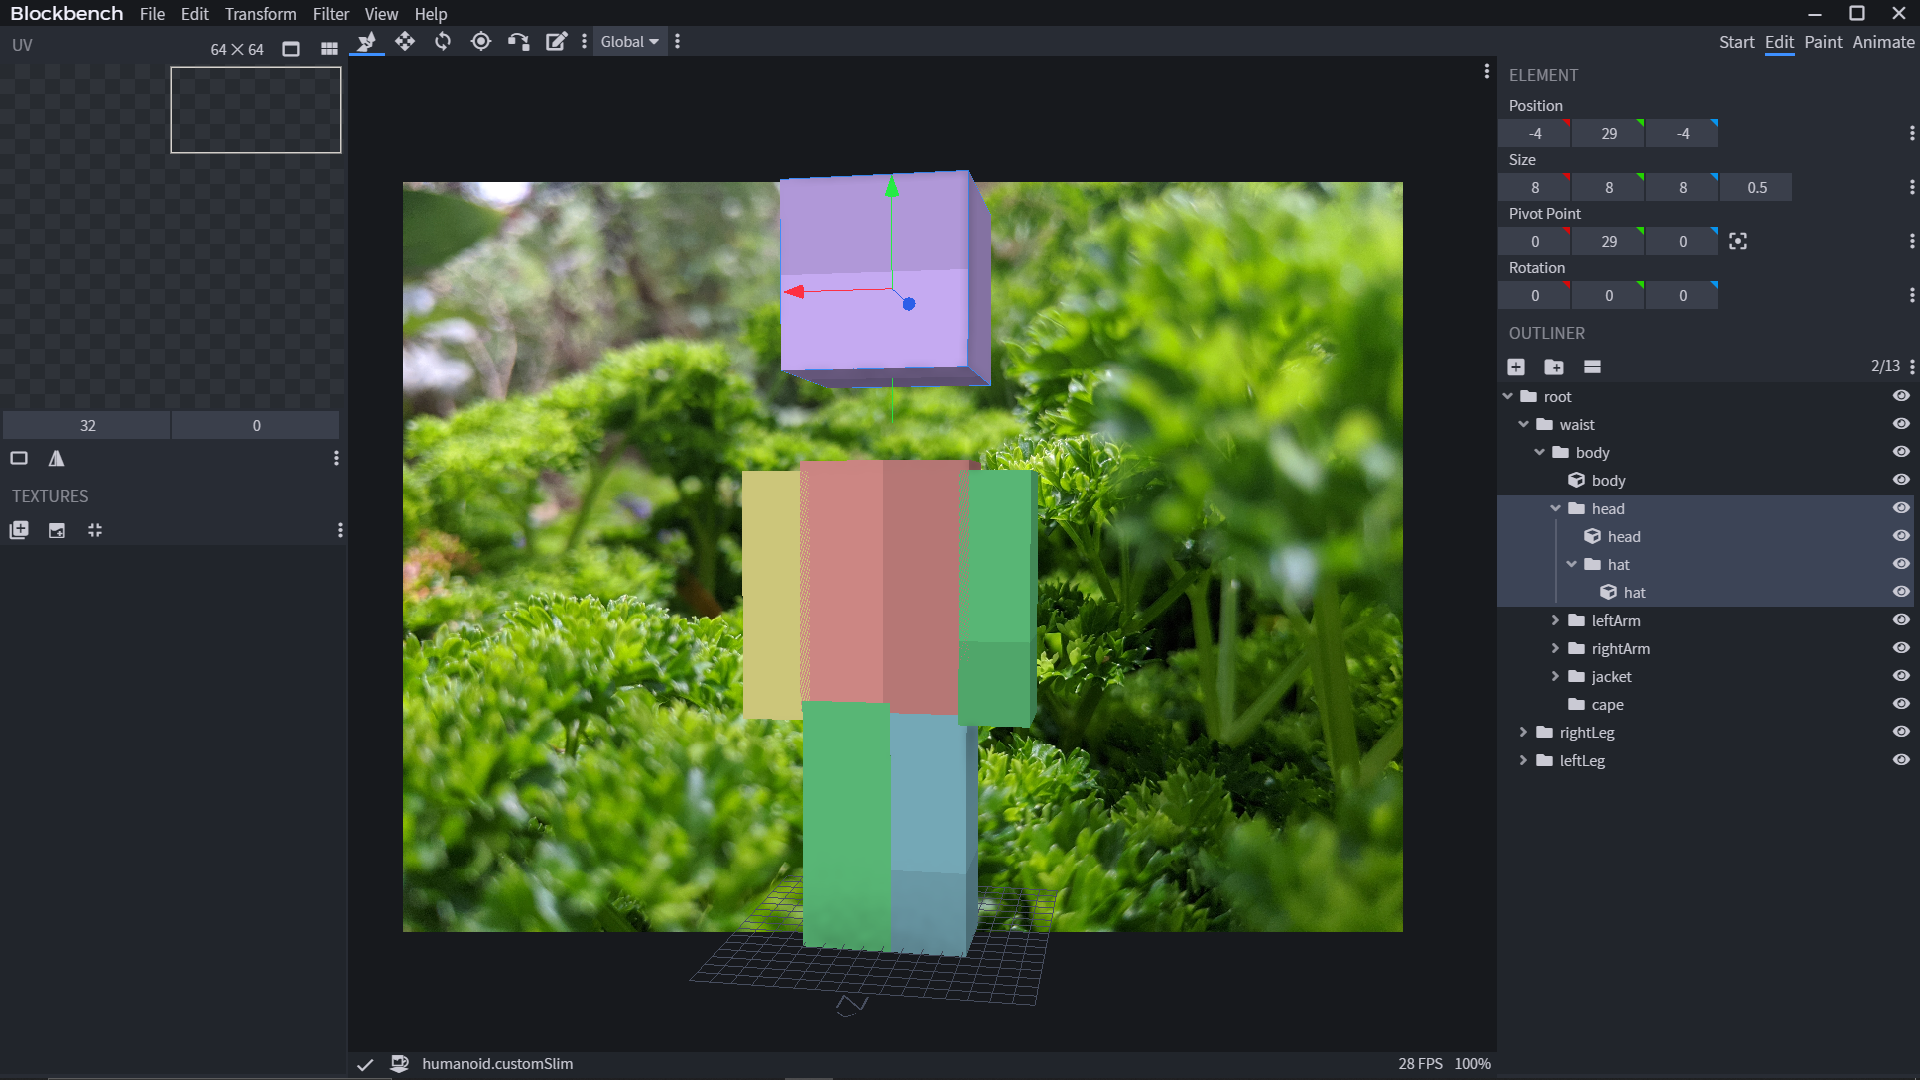Hide the leftArm group visibility
The height and width of the screenshot is (1080, 1920).
click(1901, 620)
